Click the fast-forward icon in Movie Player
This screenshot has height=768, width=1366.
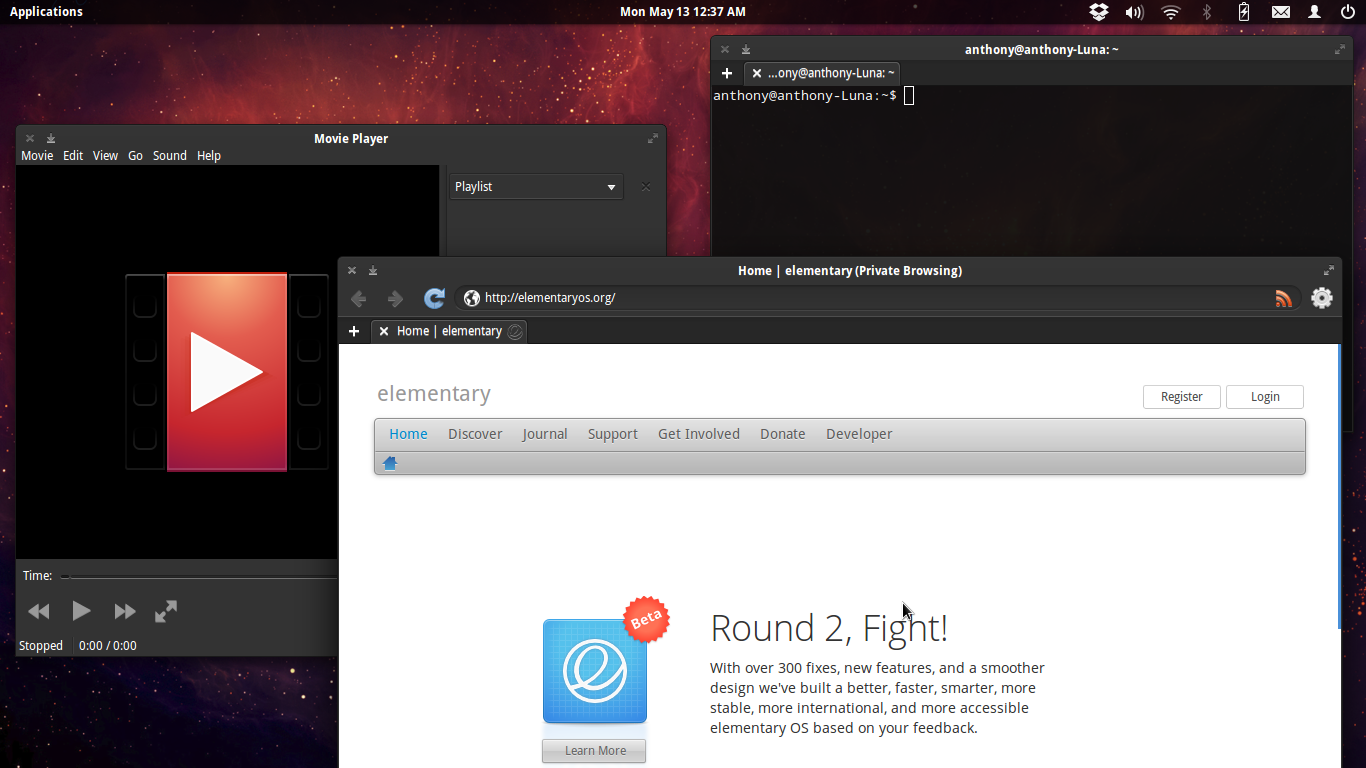(x=123, y=611)
